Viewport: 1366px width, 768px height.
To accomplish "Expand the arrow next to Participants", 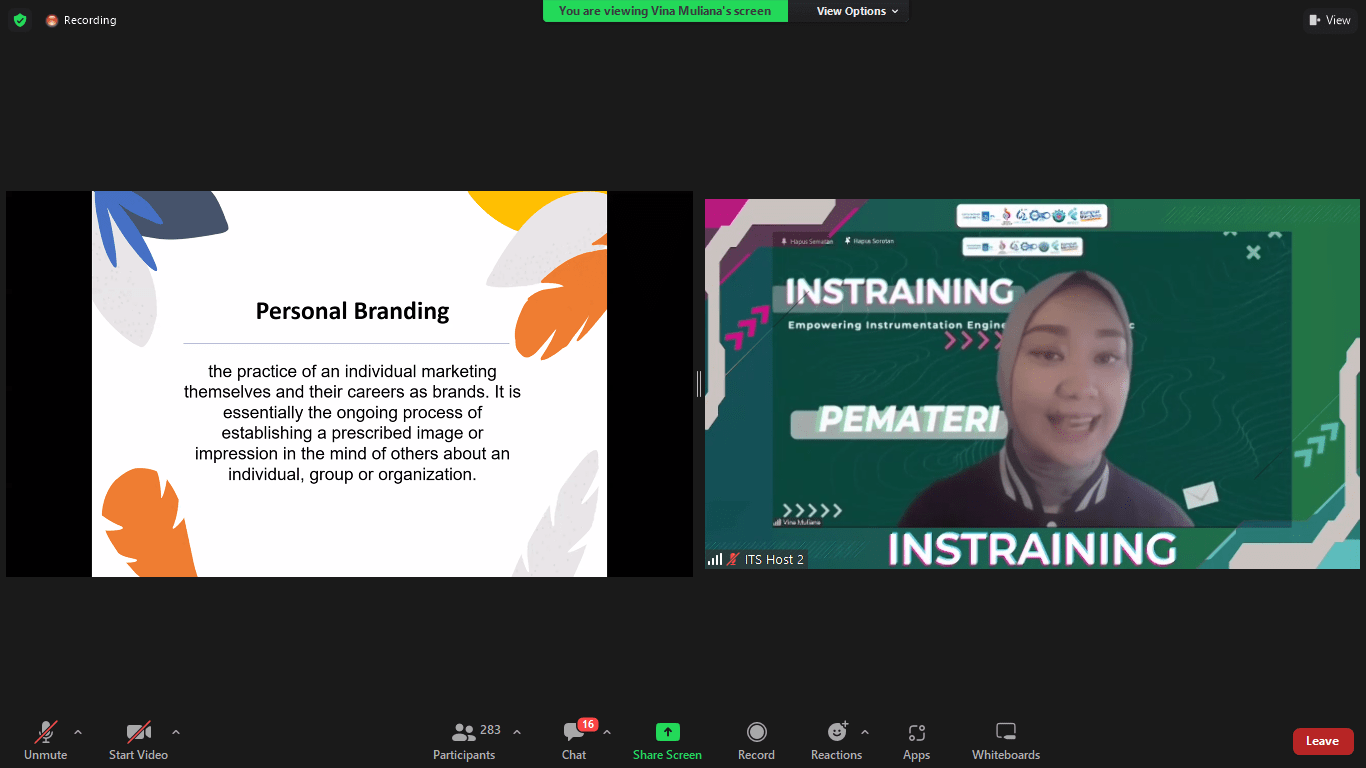I will click(517, 732).
